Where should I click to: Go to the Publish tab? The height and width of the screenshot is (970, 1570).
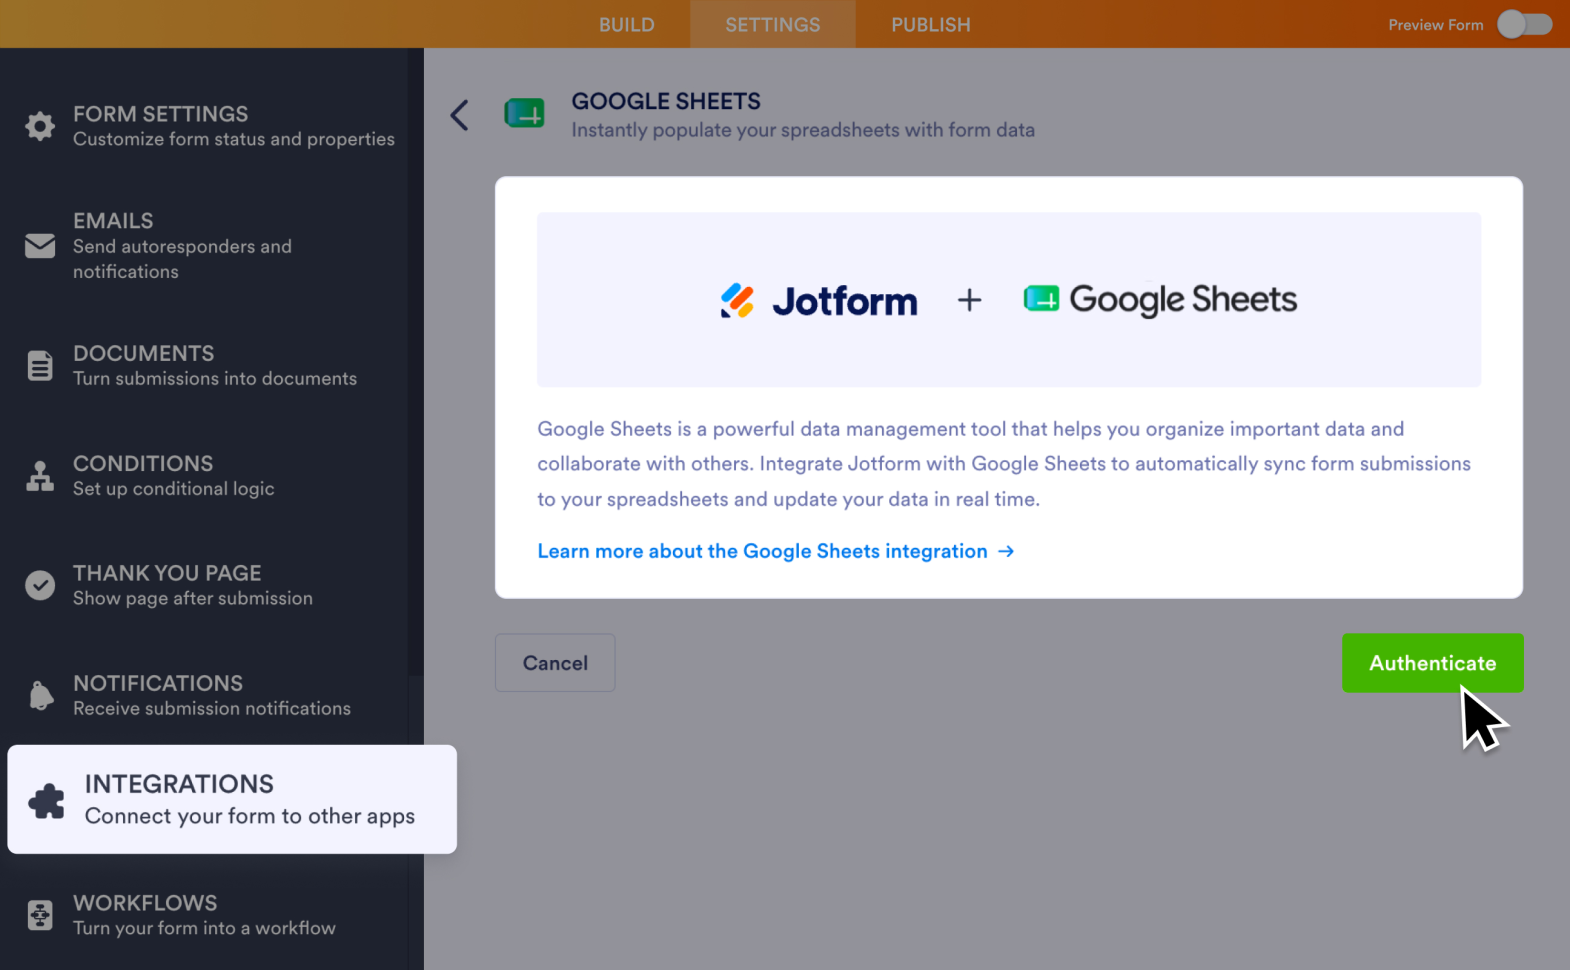[x=931, y=24]
